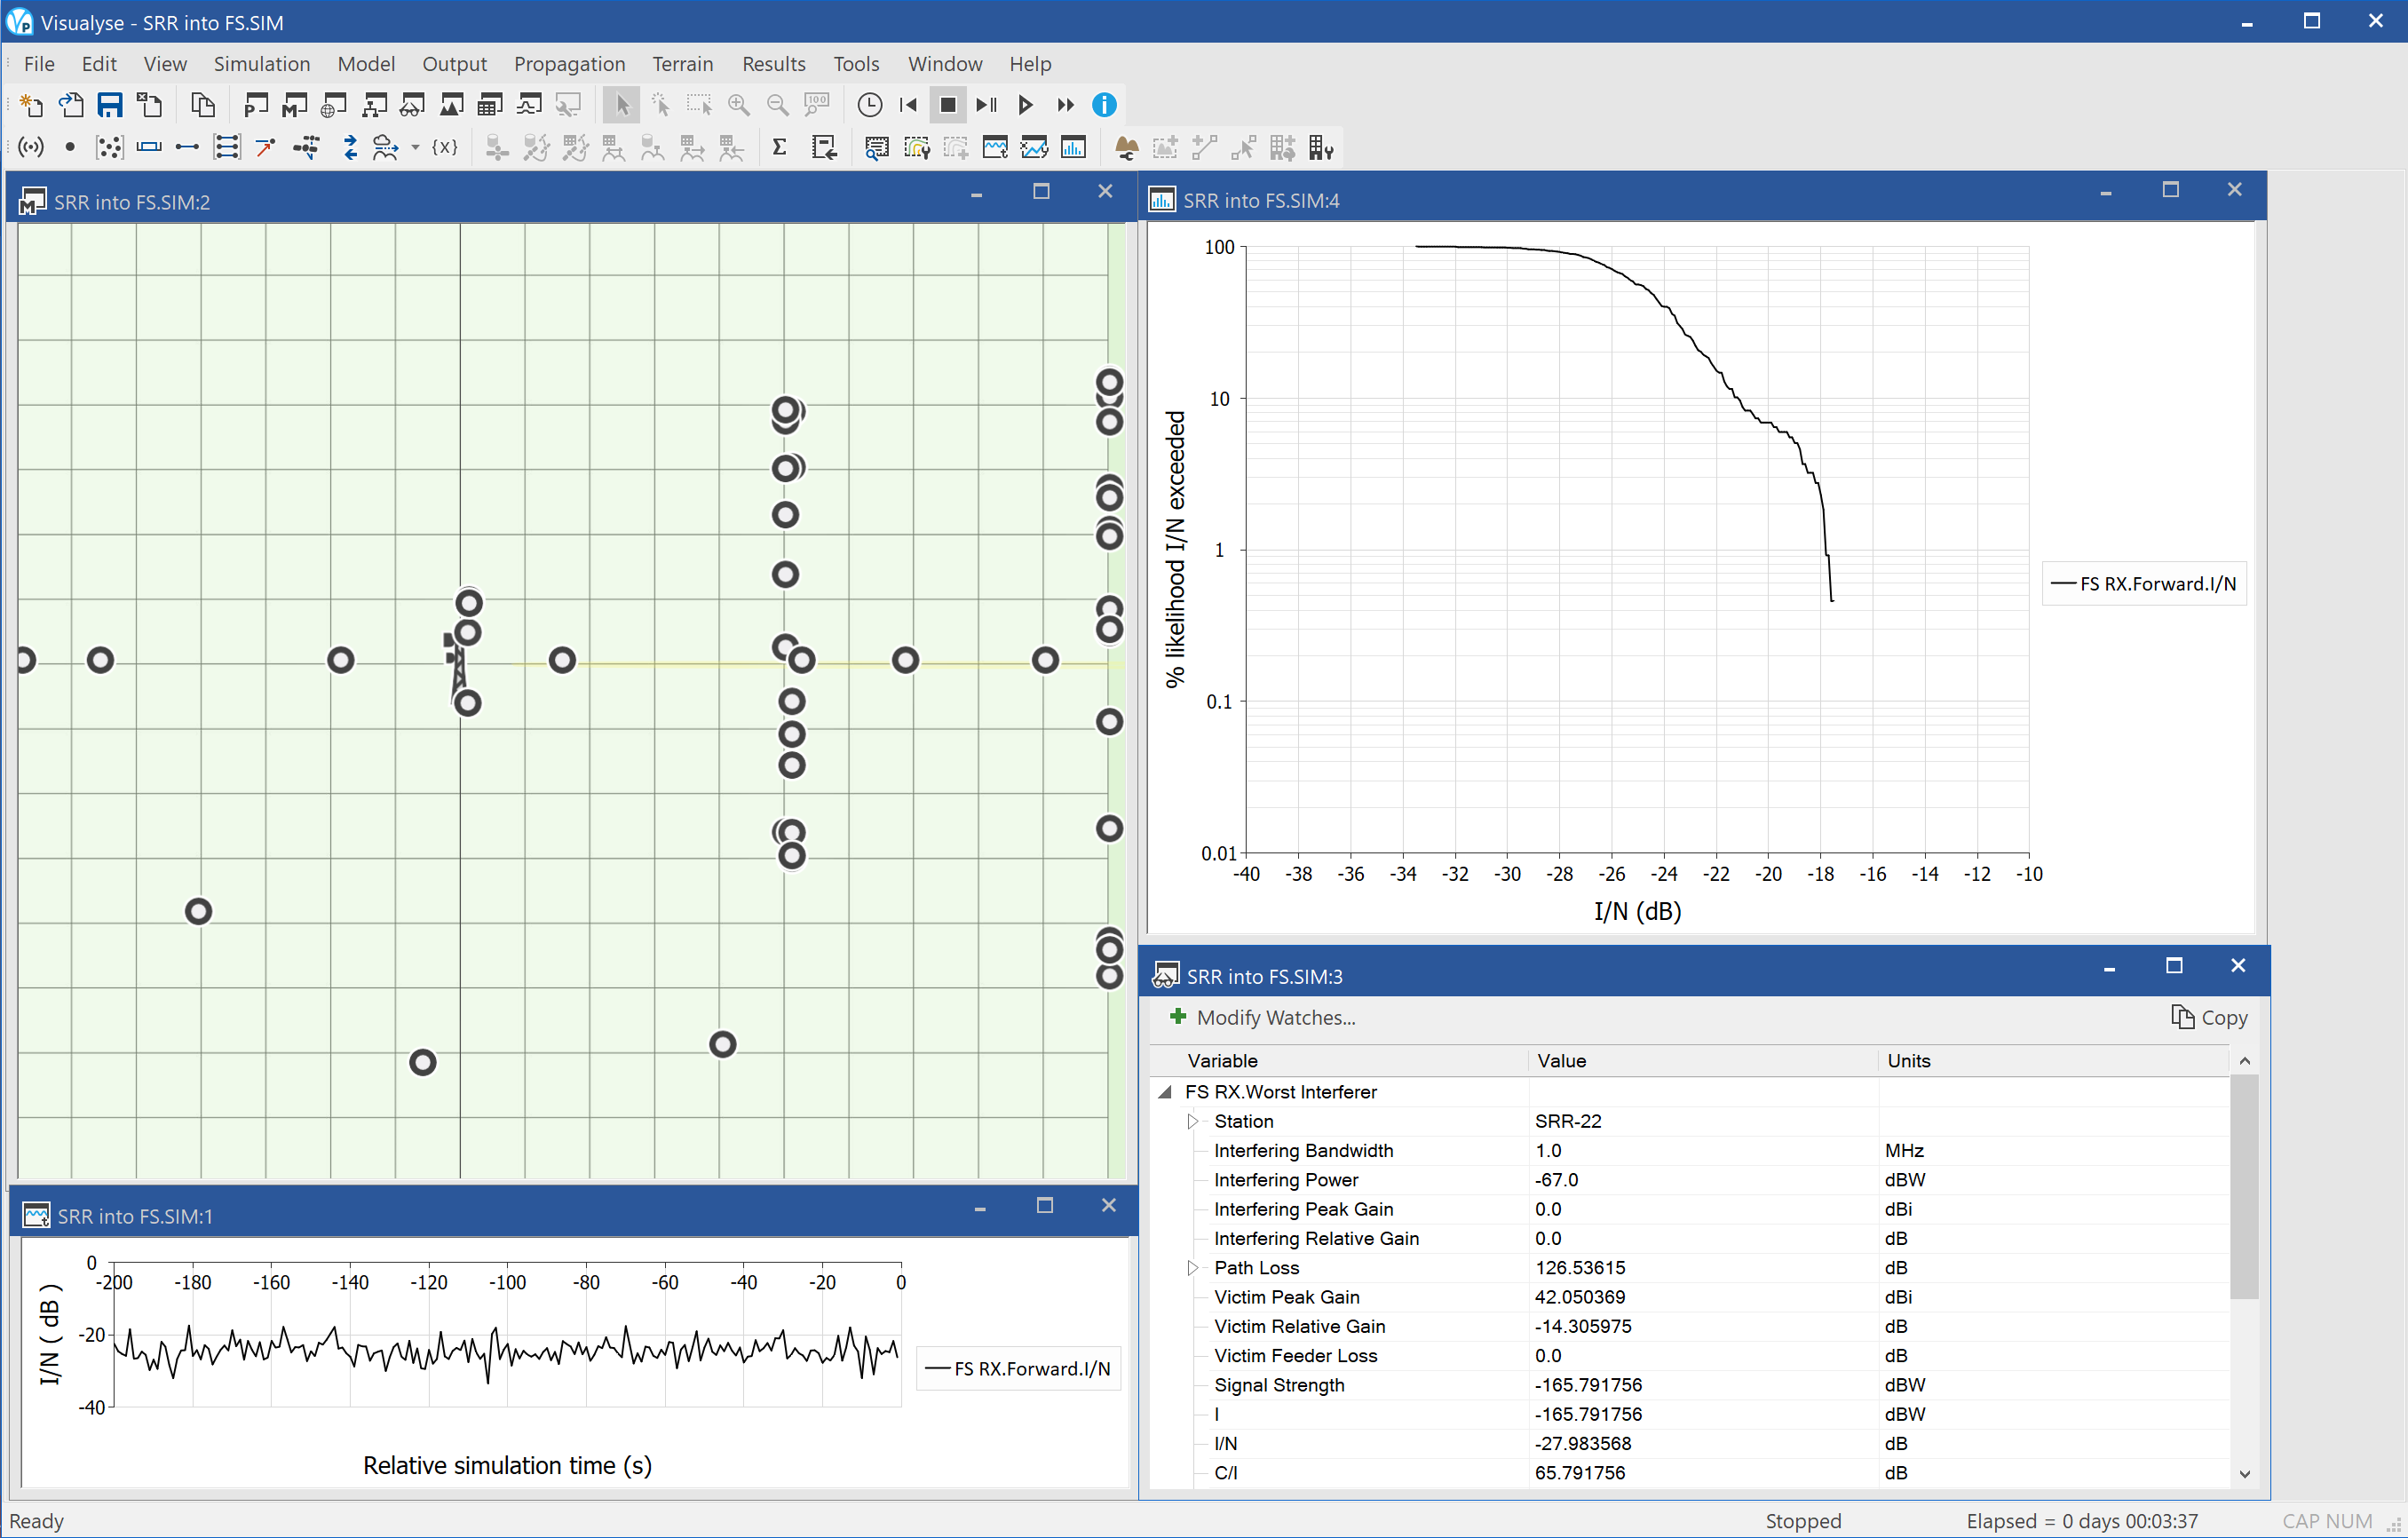Open the Tools menu

[x=856, y=64]
